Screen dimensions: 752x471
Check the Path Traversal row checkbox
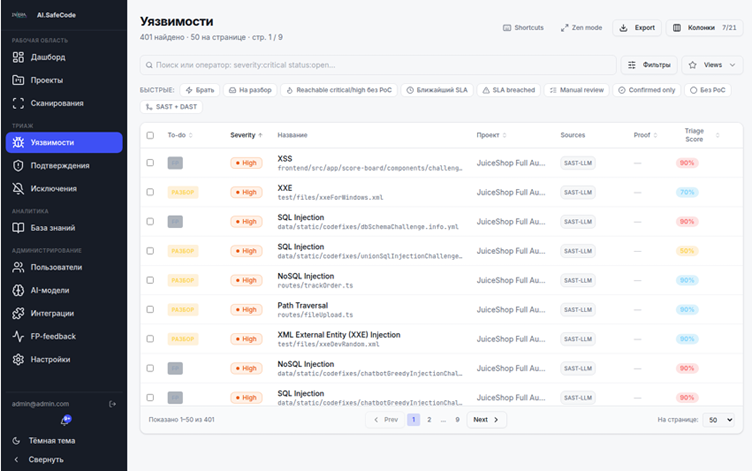tap(150, 309)
